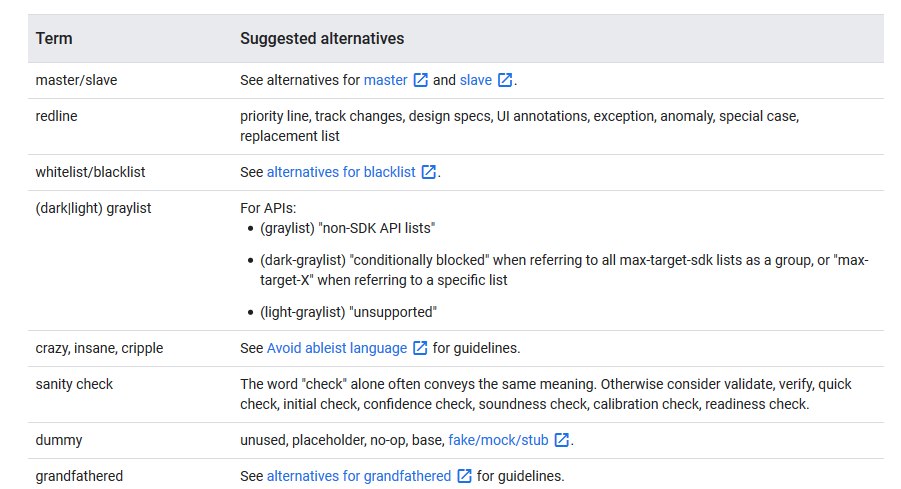
Task: Click the Term column header
Action: click(x=54, y=38)
